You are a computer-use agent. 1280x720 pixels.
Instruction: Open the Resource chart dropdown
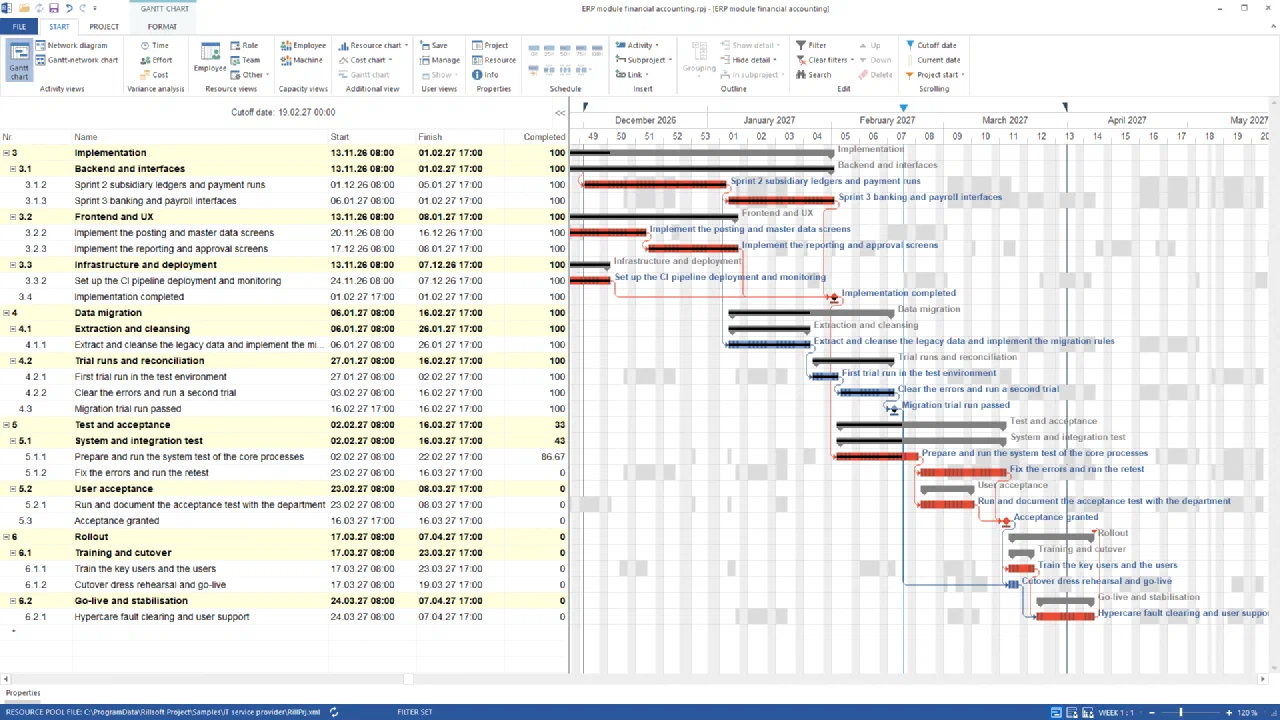(372, 45)
